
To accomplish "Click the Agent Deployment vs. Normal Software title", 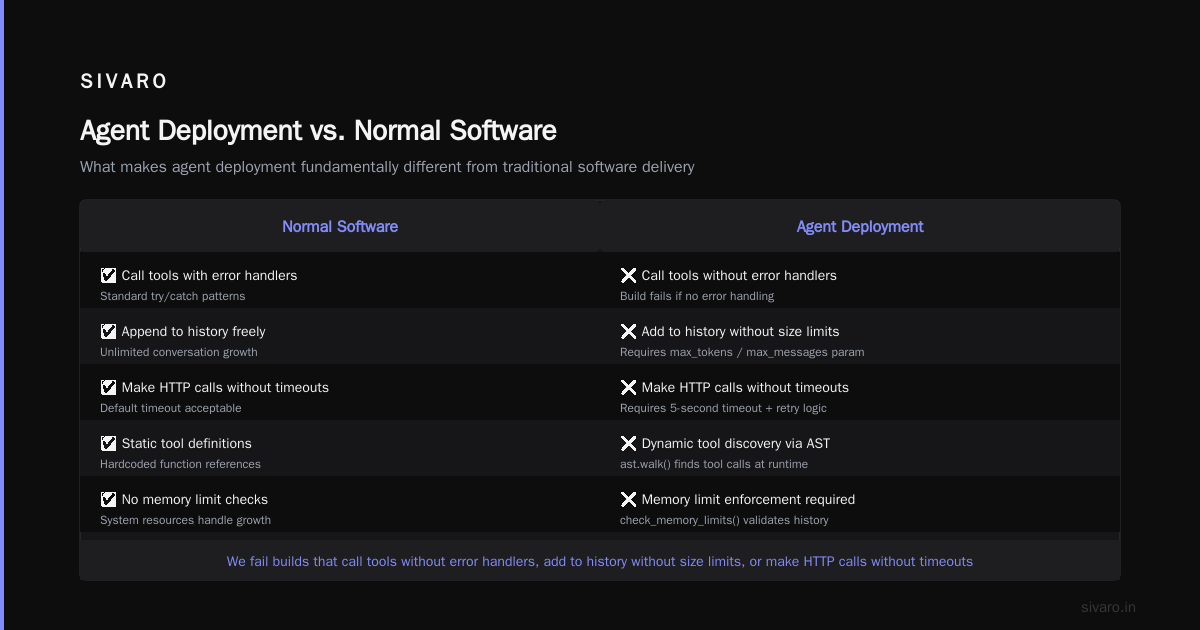I will [x=318, y=130].
